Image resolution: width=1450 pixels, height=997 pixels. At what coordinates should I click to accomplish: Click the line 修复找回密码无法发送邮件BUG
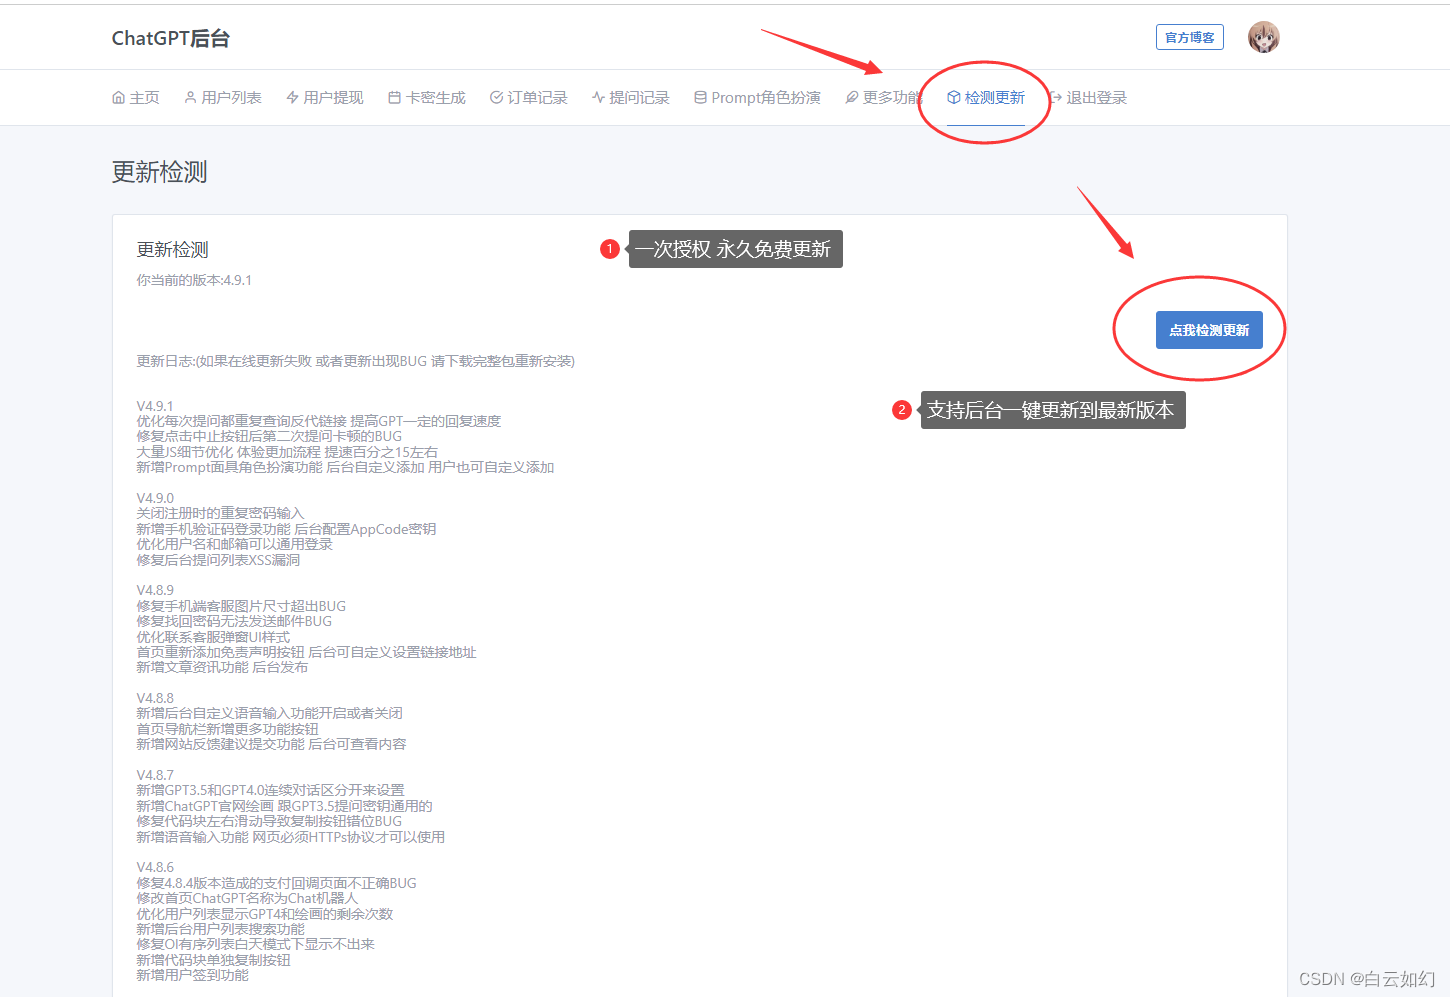coord(234,621)
